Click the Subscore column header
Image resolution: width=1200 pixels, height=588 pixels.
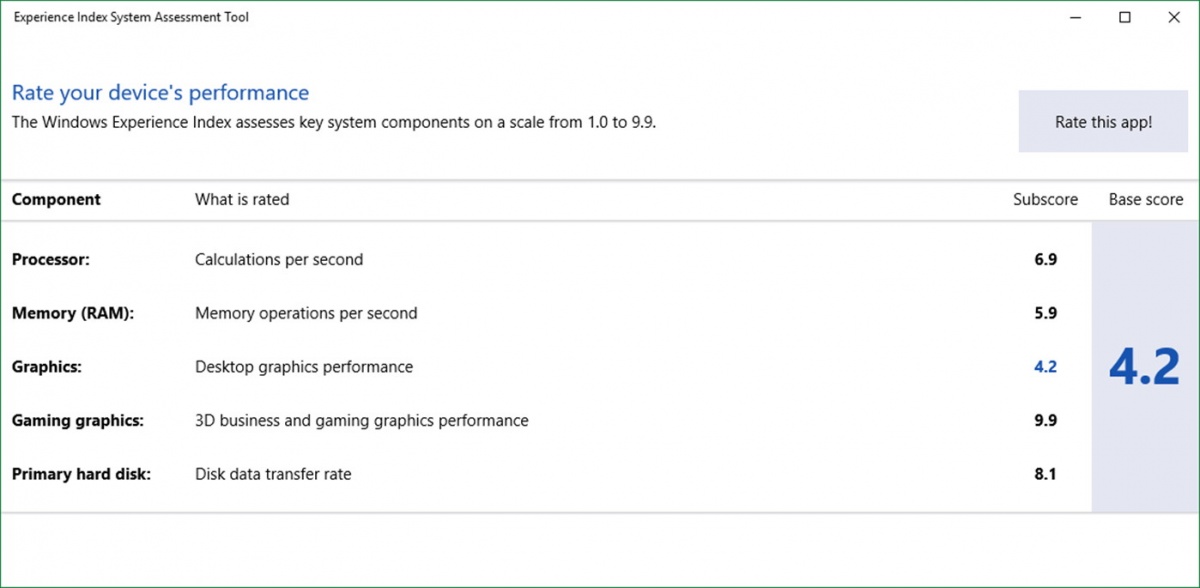tap(1045, 199)
